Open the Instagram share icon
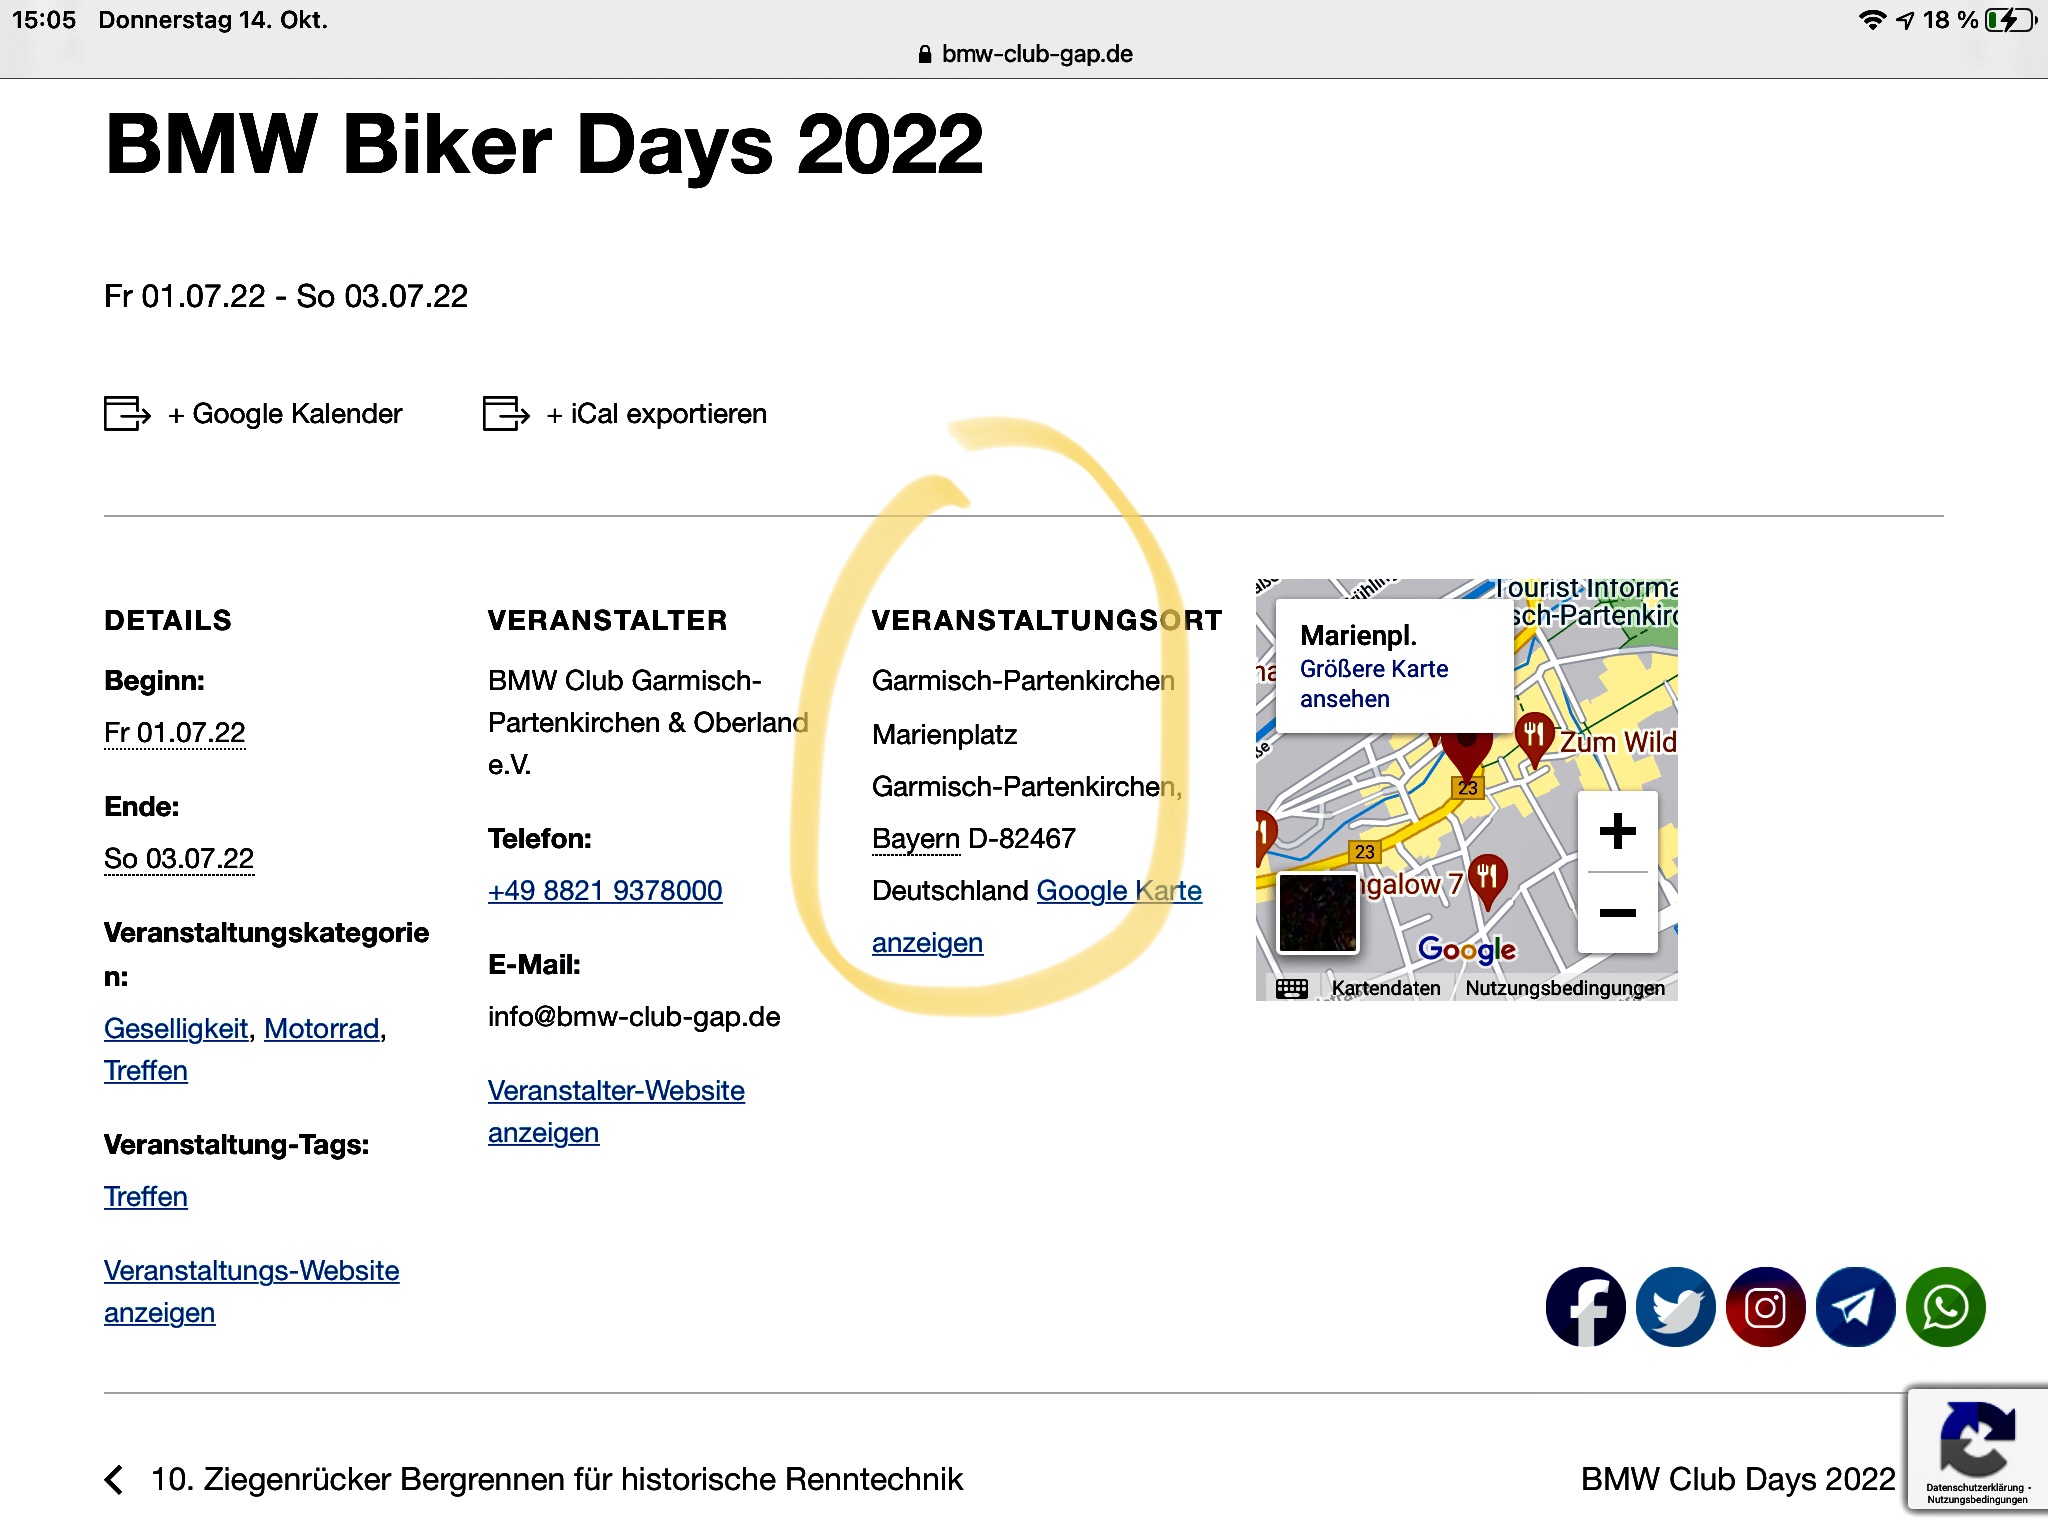Viewport: 2048px width, 1536px height. click(1765, 1307)
